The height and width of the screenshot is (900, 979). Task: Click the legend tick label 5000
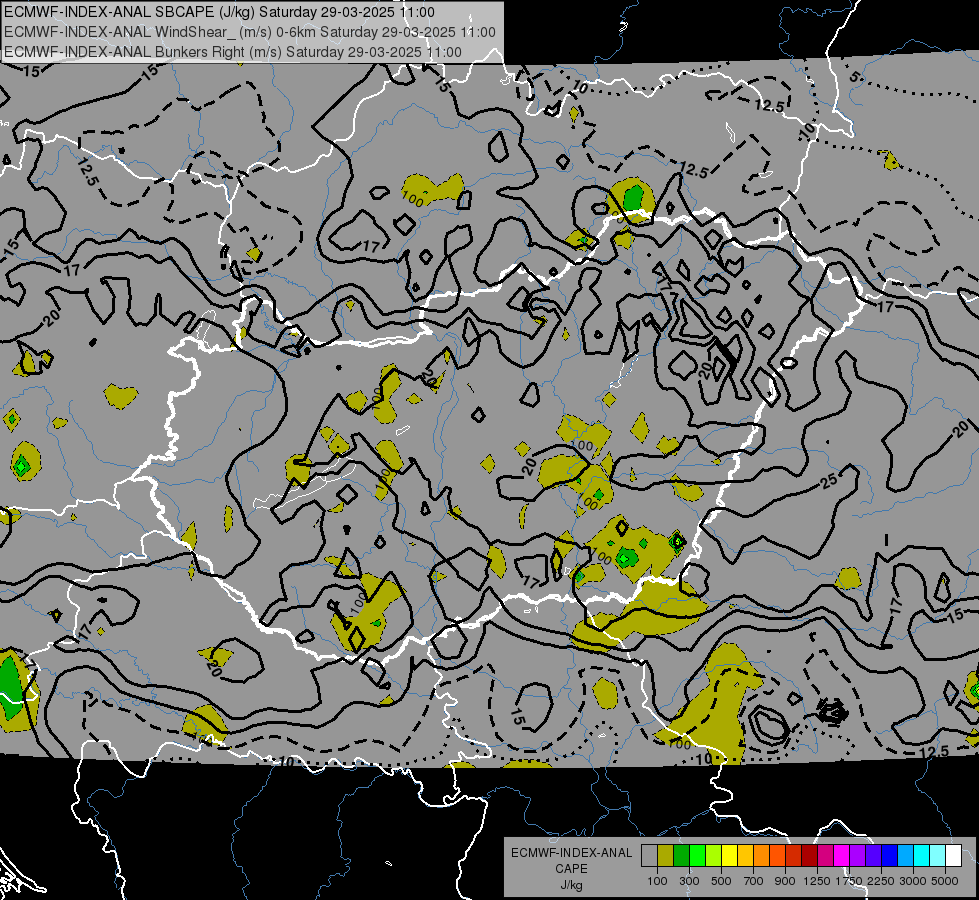coord(945,881)
